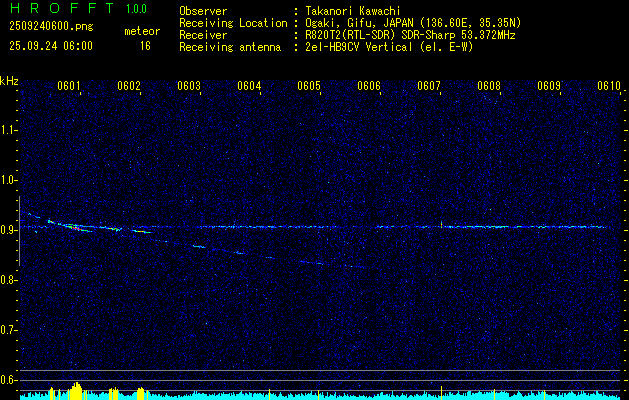The width and height of the screenshot is (629, 400).
Task: Select the filename 2509240600.png
Action: (51, 26)
